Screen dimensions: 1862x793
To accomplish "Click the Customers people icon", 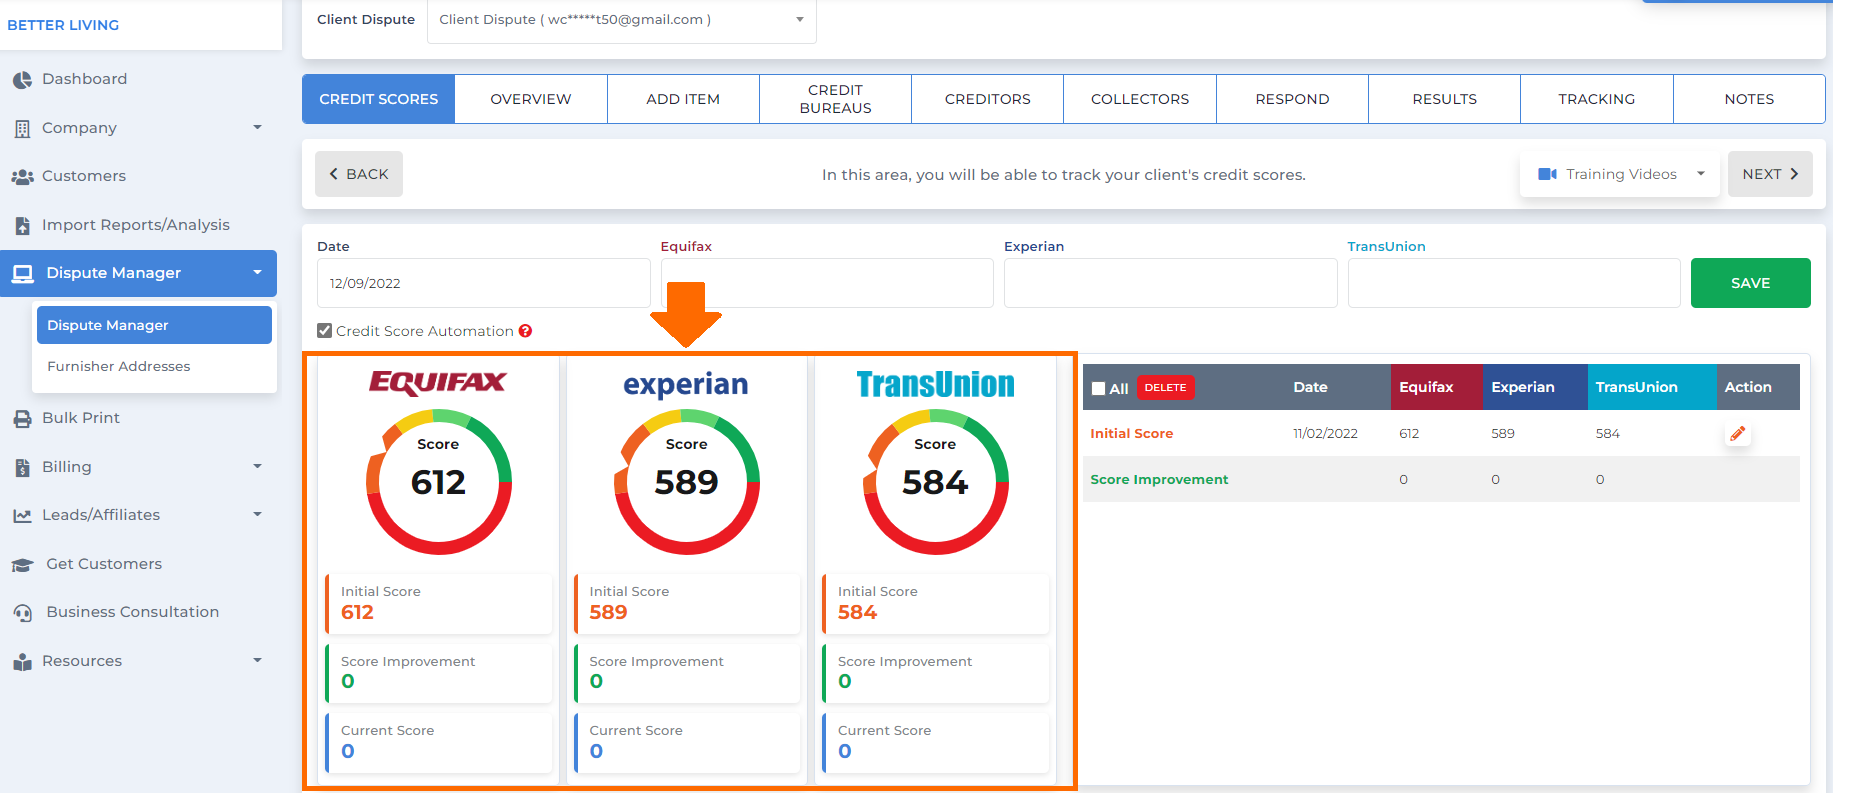I will tap(22, 177).
